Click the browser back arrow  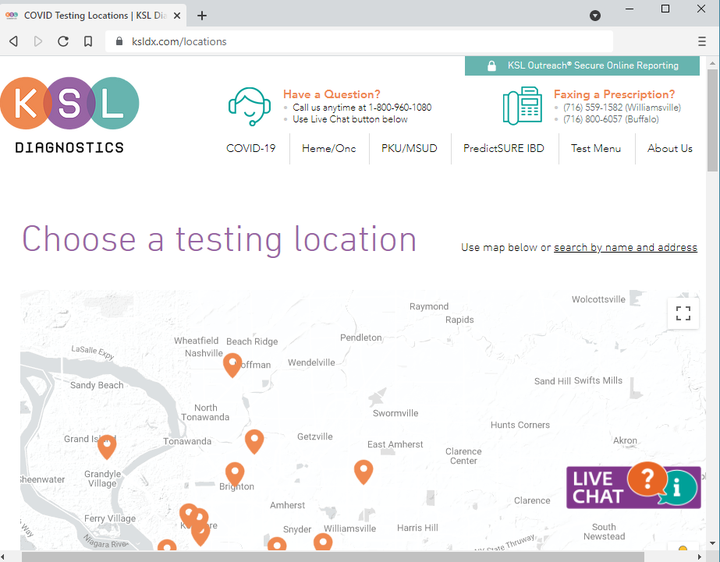point(14,41)
